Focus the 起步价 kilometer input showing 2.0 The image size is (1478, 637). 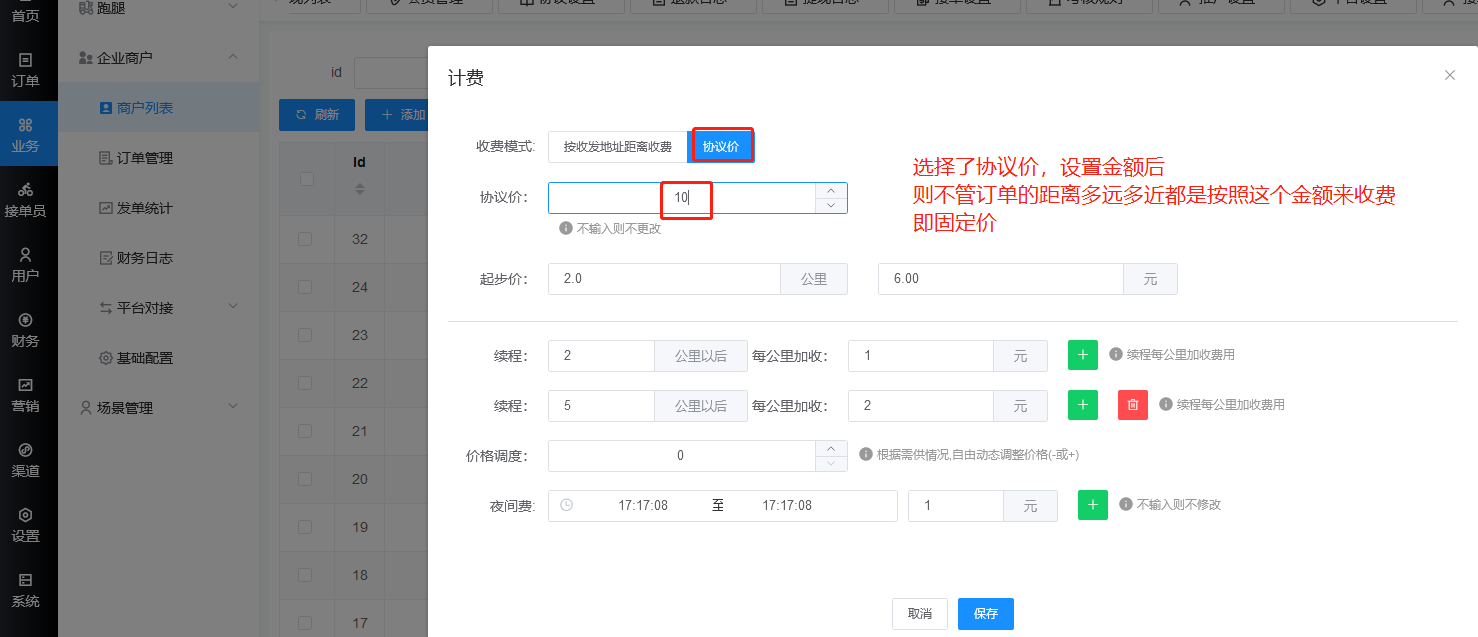pyautogui.click(x=664, y=279)
